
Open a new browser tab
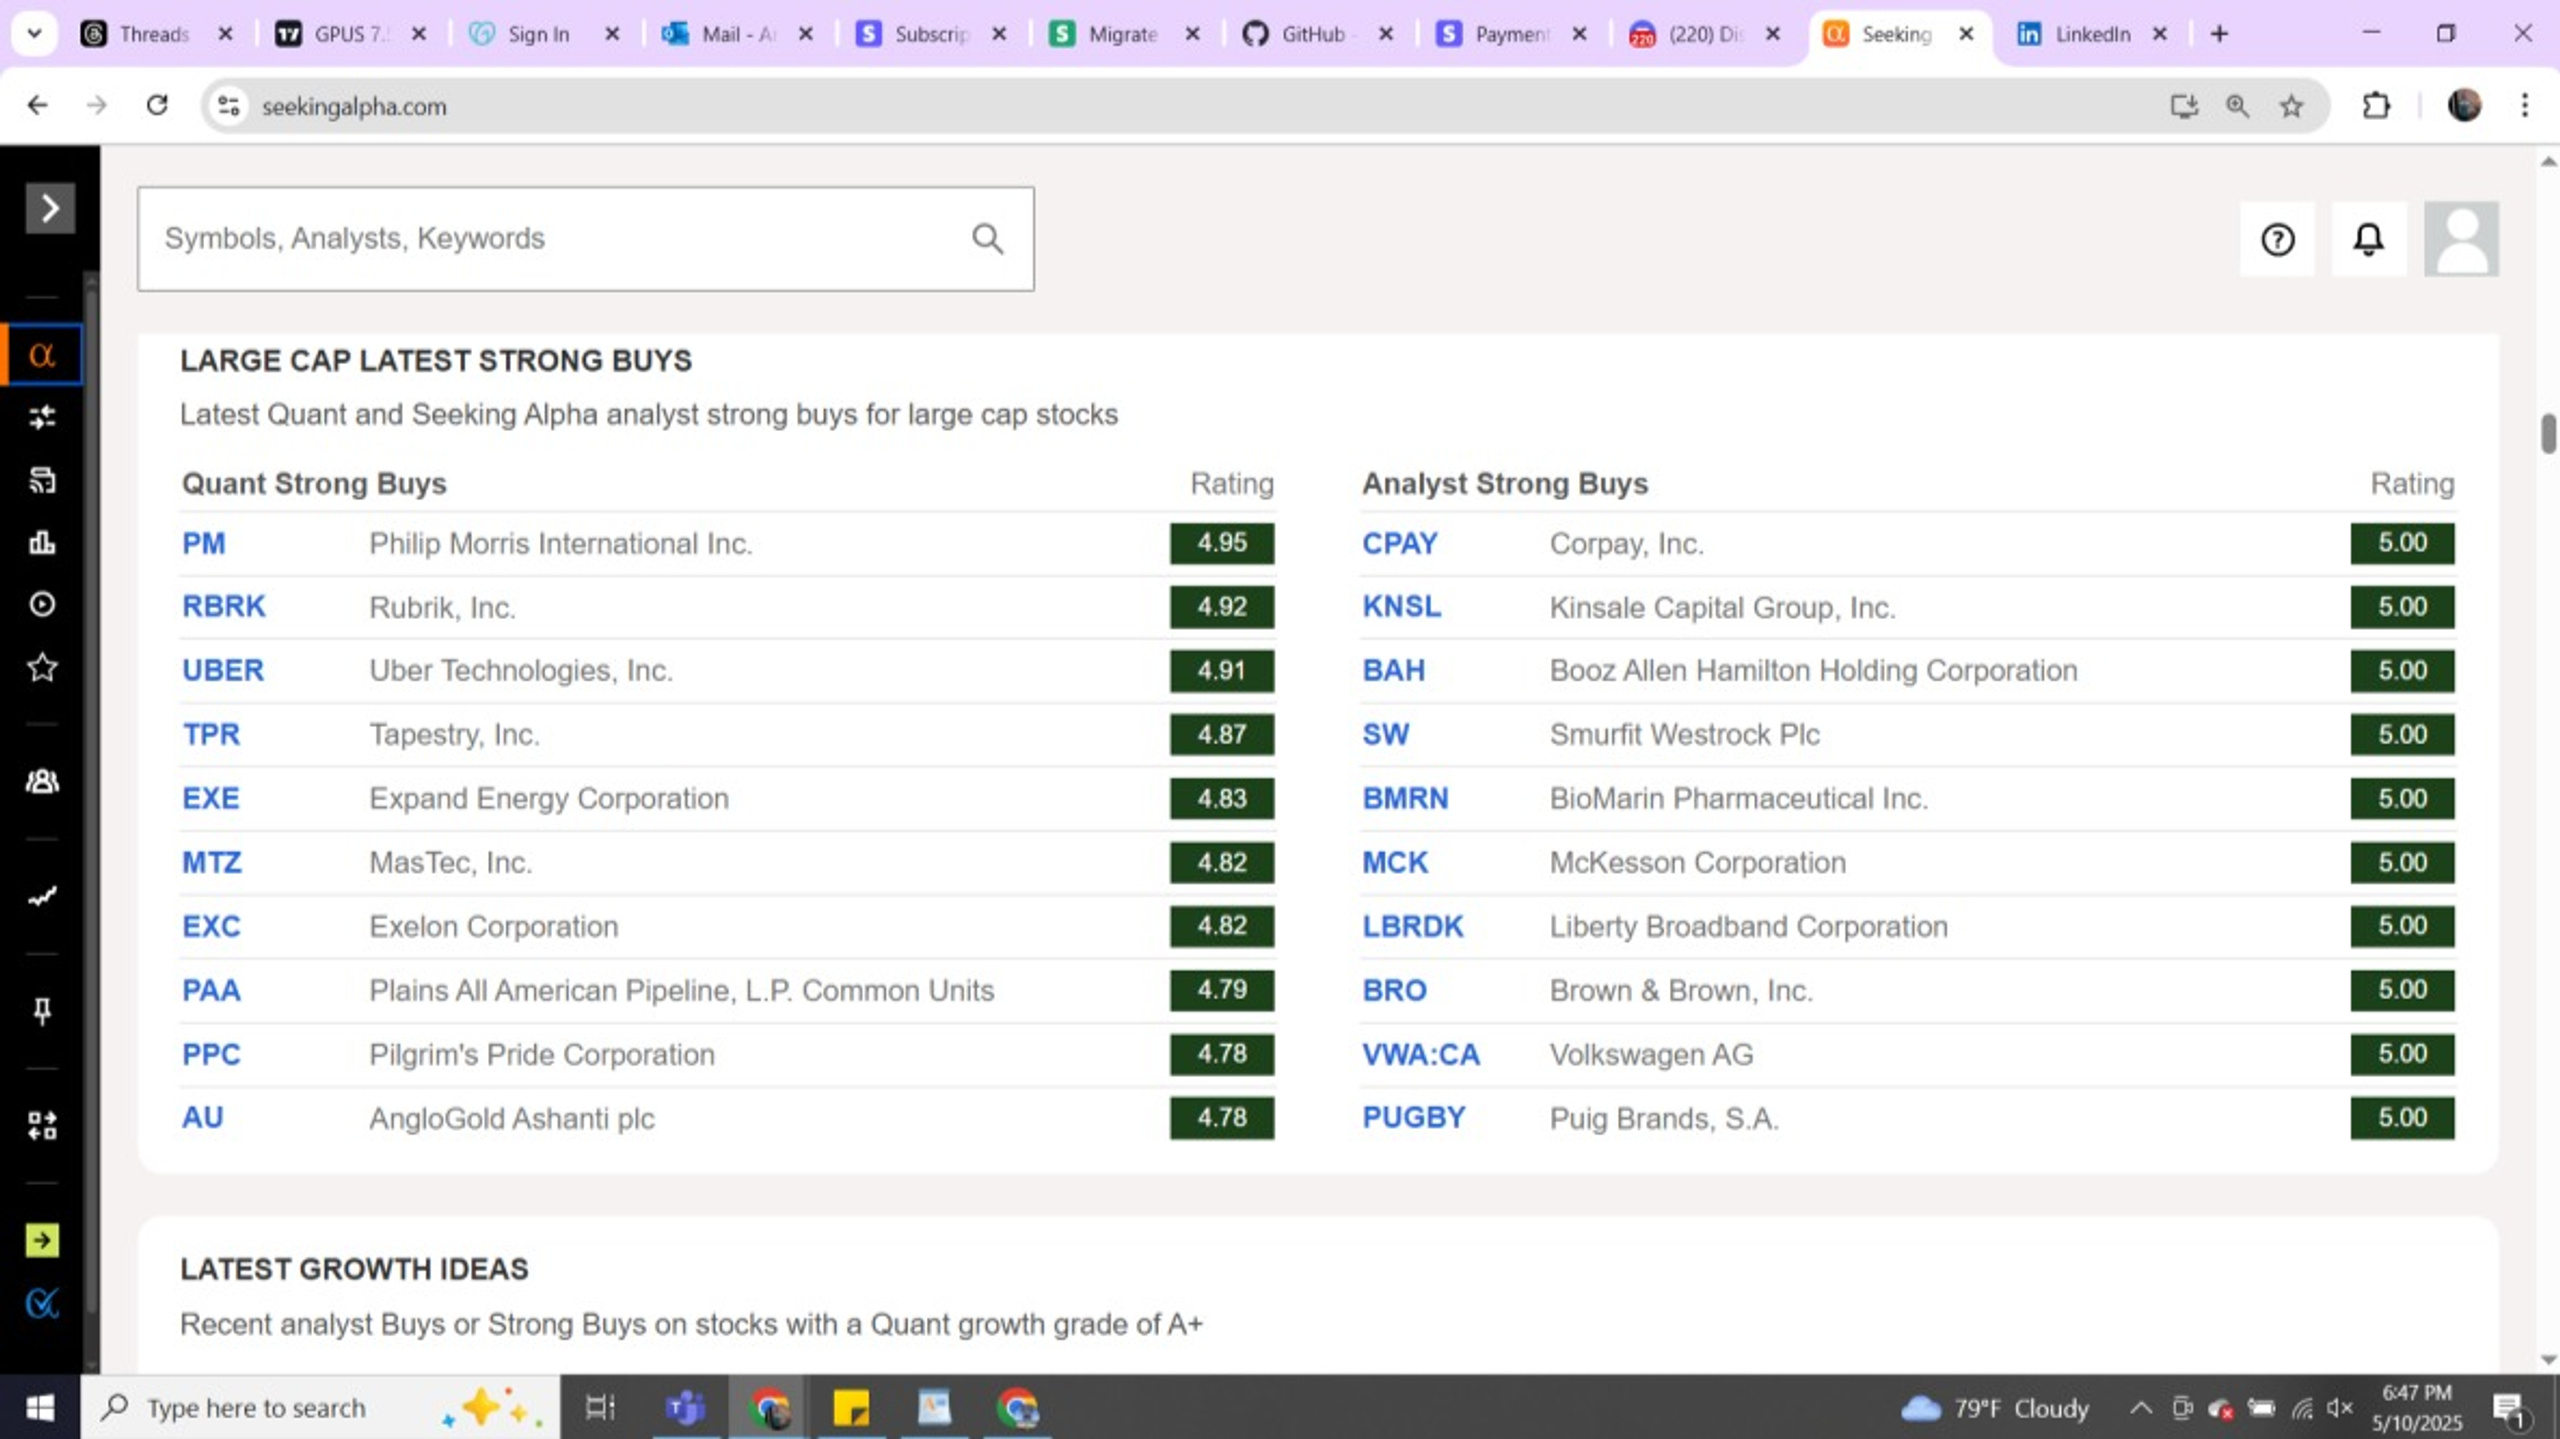pos(2219,34)
